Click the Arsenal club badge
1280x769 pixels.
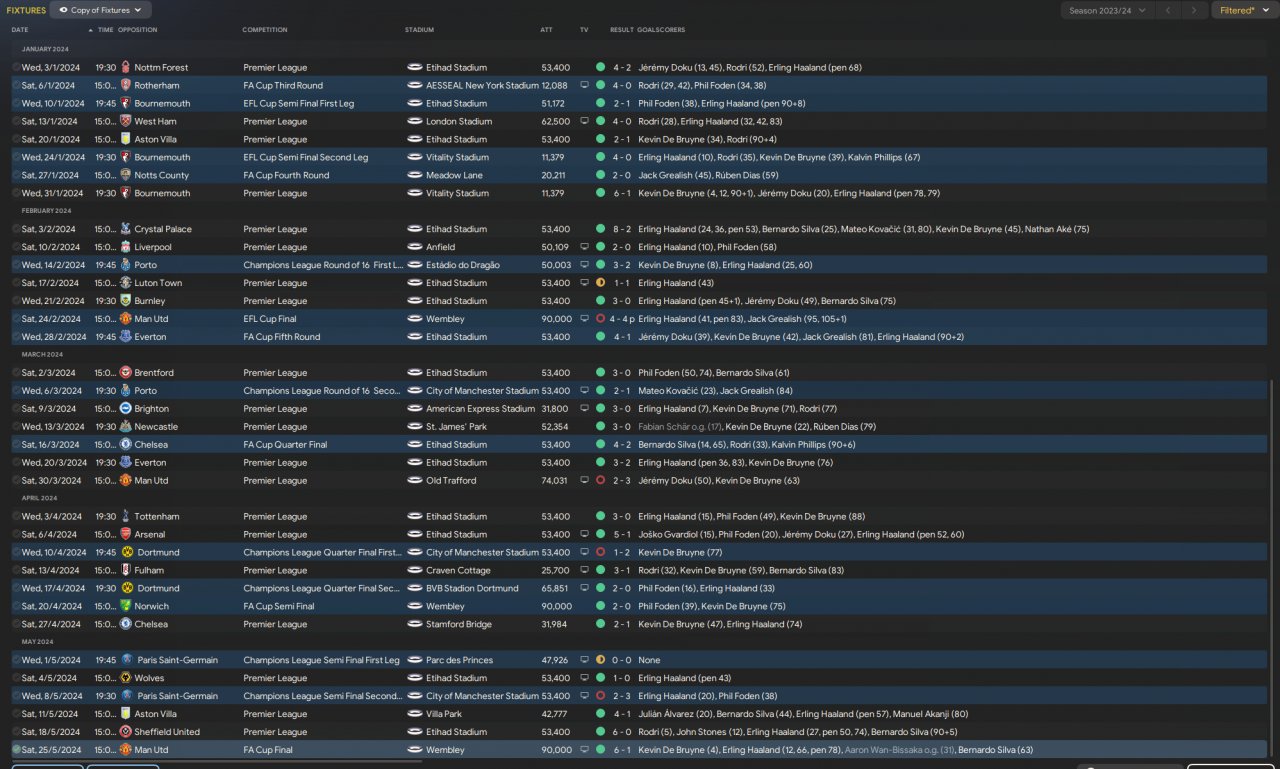coord(126,535)
